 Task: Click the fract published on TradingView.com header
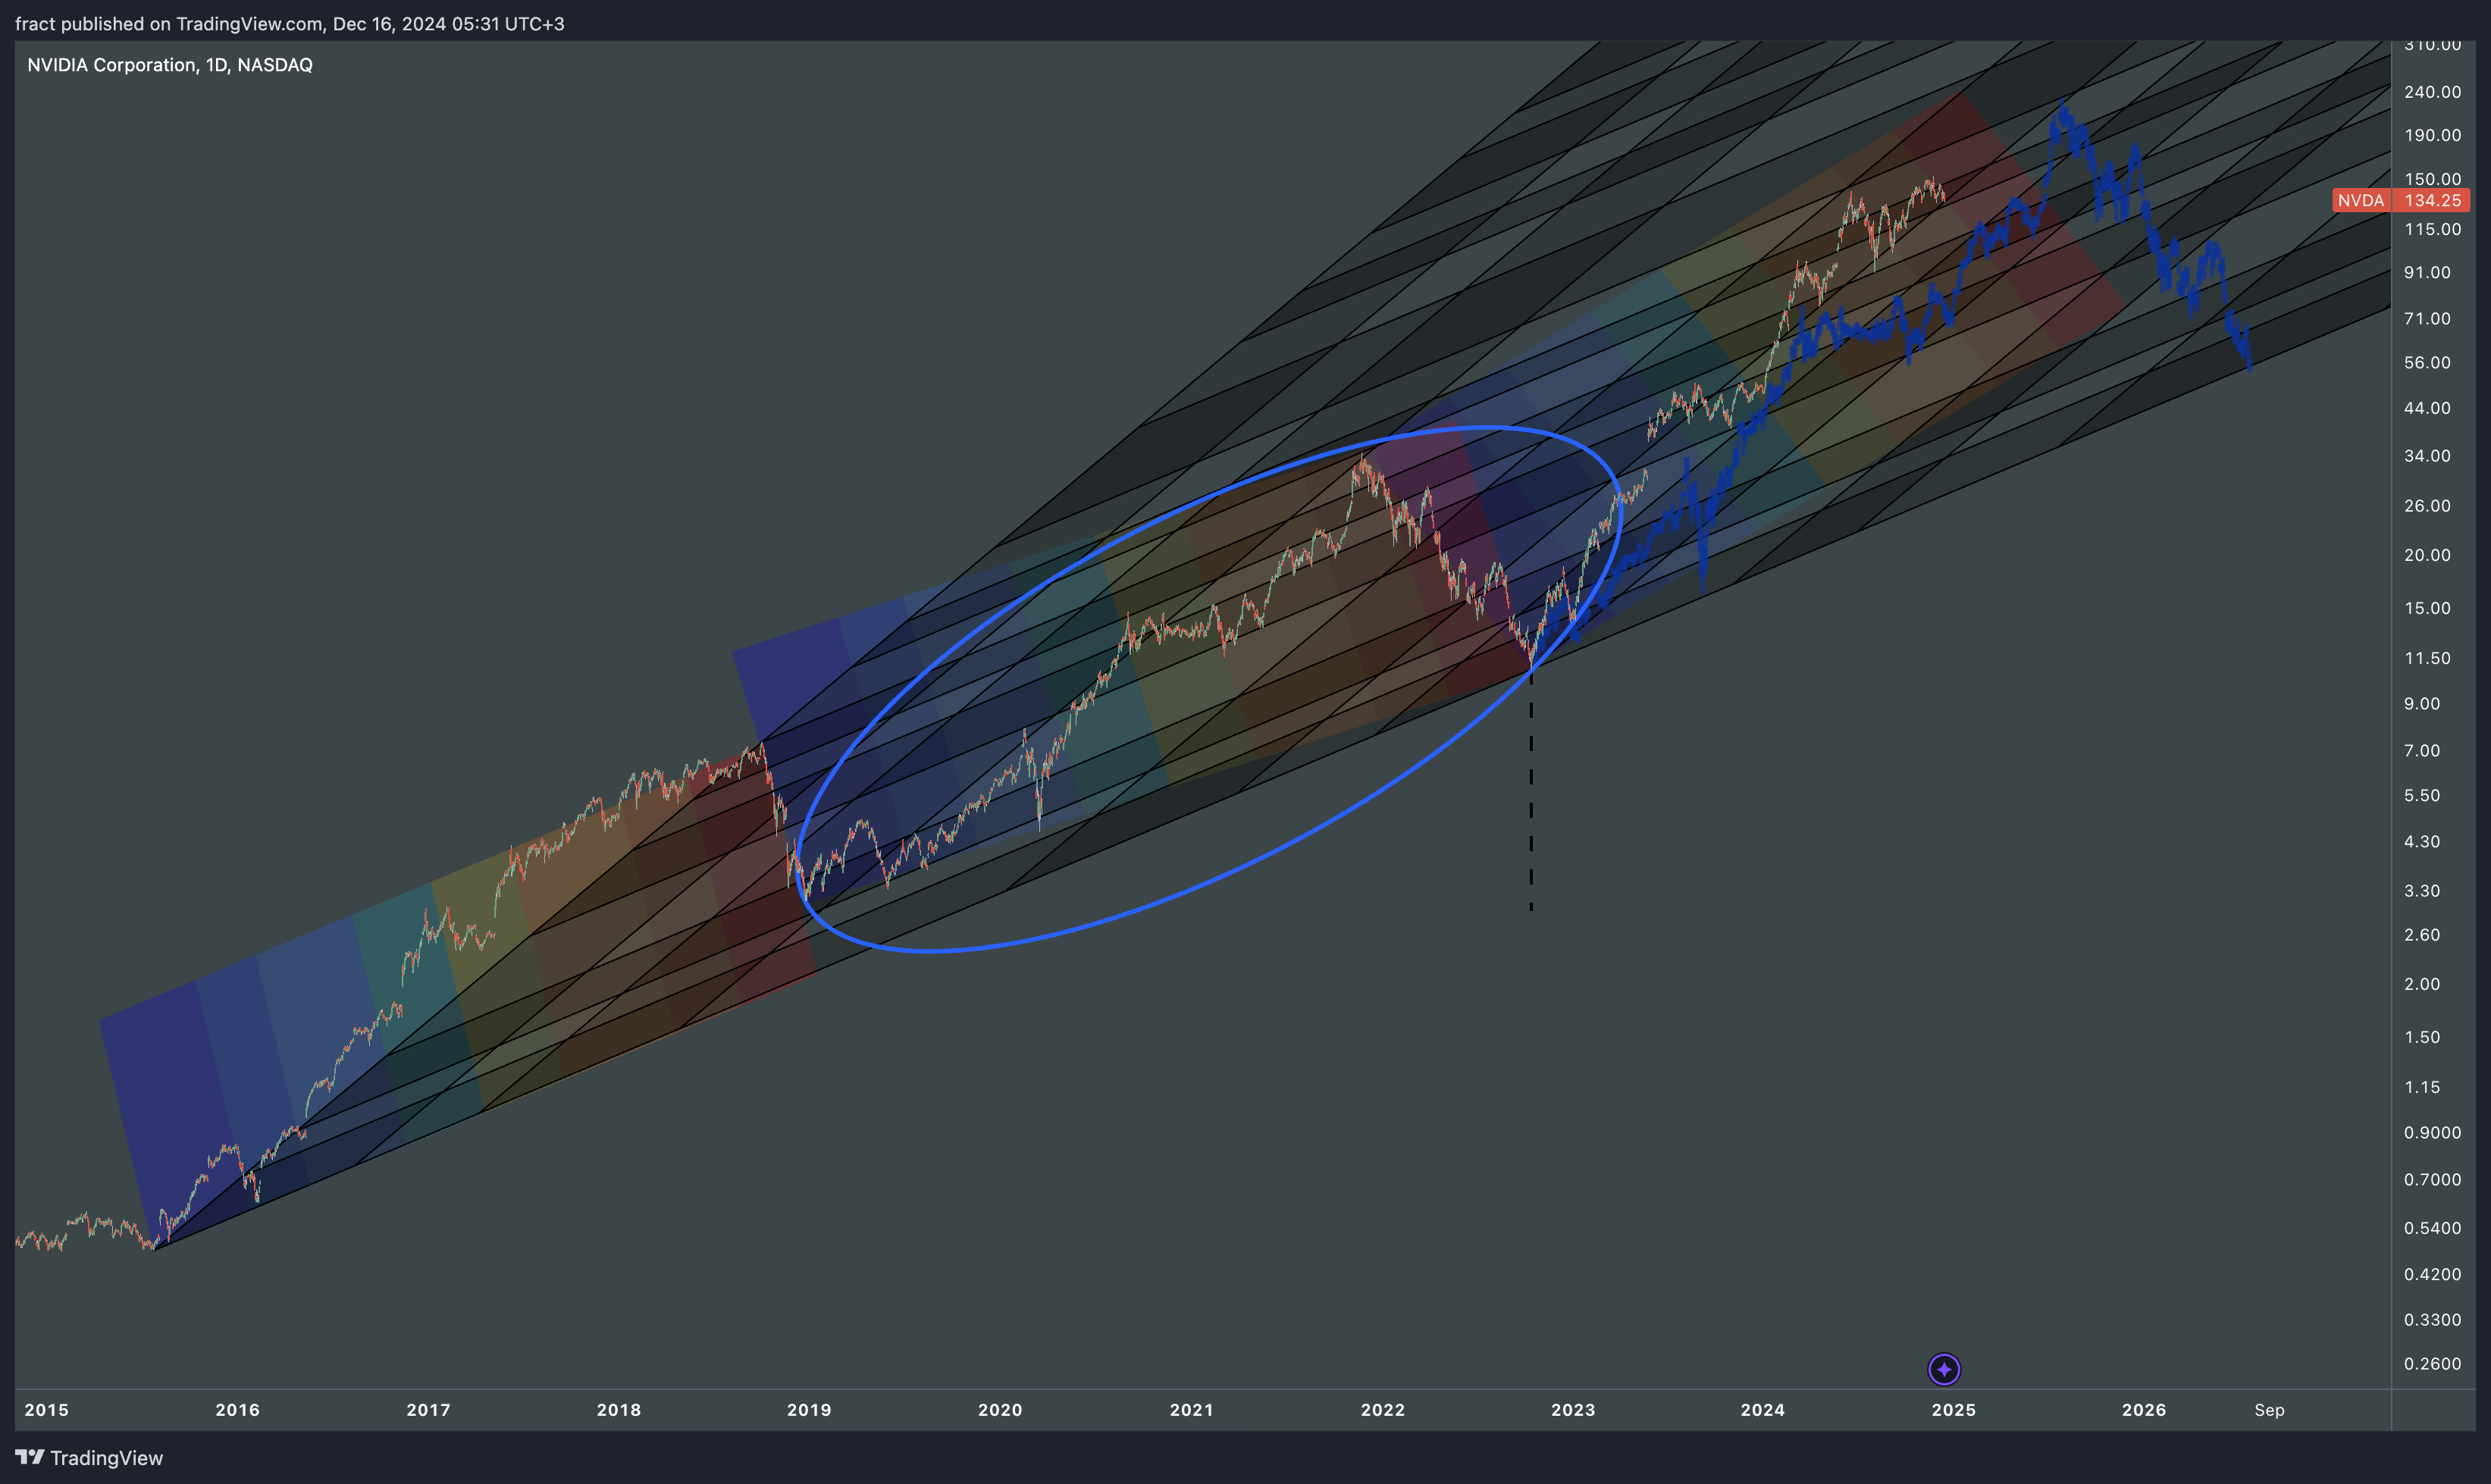point(290,23)
